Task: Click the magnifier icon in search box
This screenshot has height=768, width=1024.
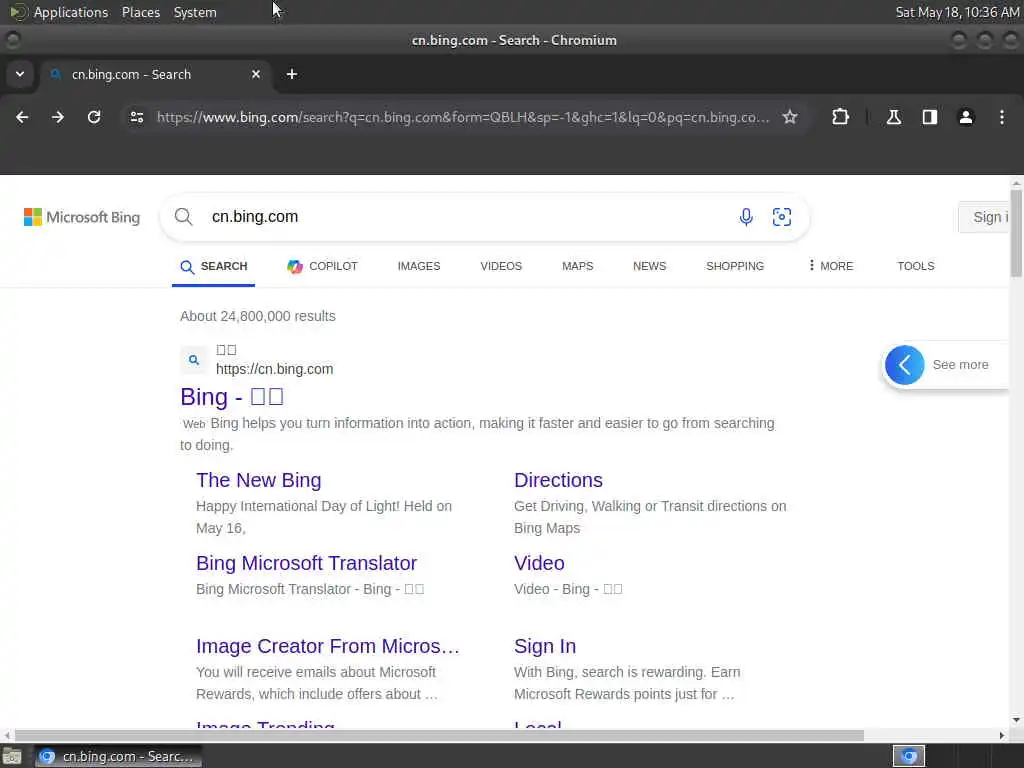Action: (x=184, y=217)
